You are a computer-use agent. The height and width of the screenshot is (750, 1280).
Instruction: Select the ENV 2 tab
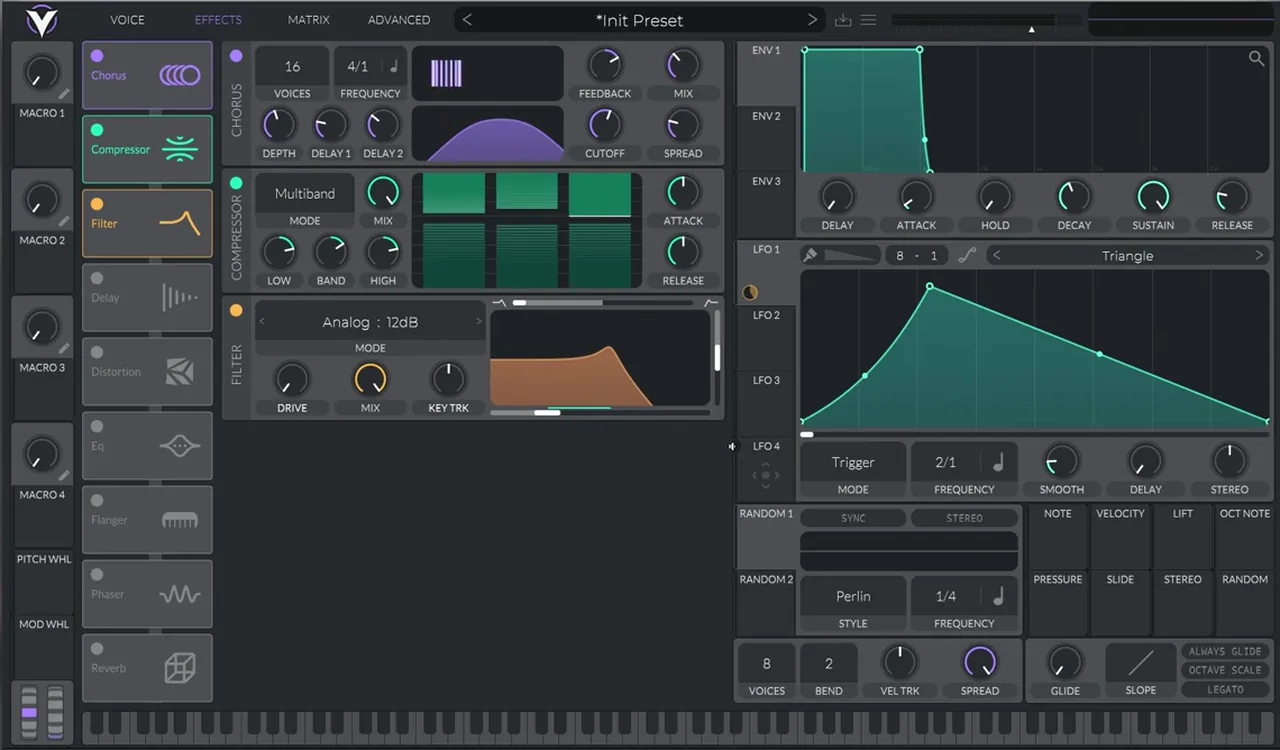click(x=766, y=116)
